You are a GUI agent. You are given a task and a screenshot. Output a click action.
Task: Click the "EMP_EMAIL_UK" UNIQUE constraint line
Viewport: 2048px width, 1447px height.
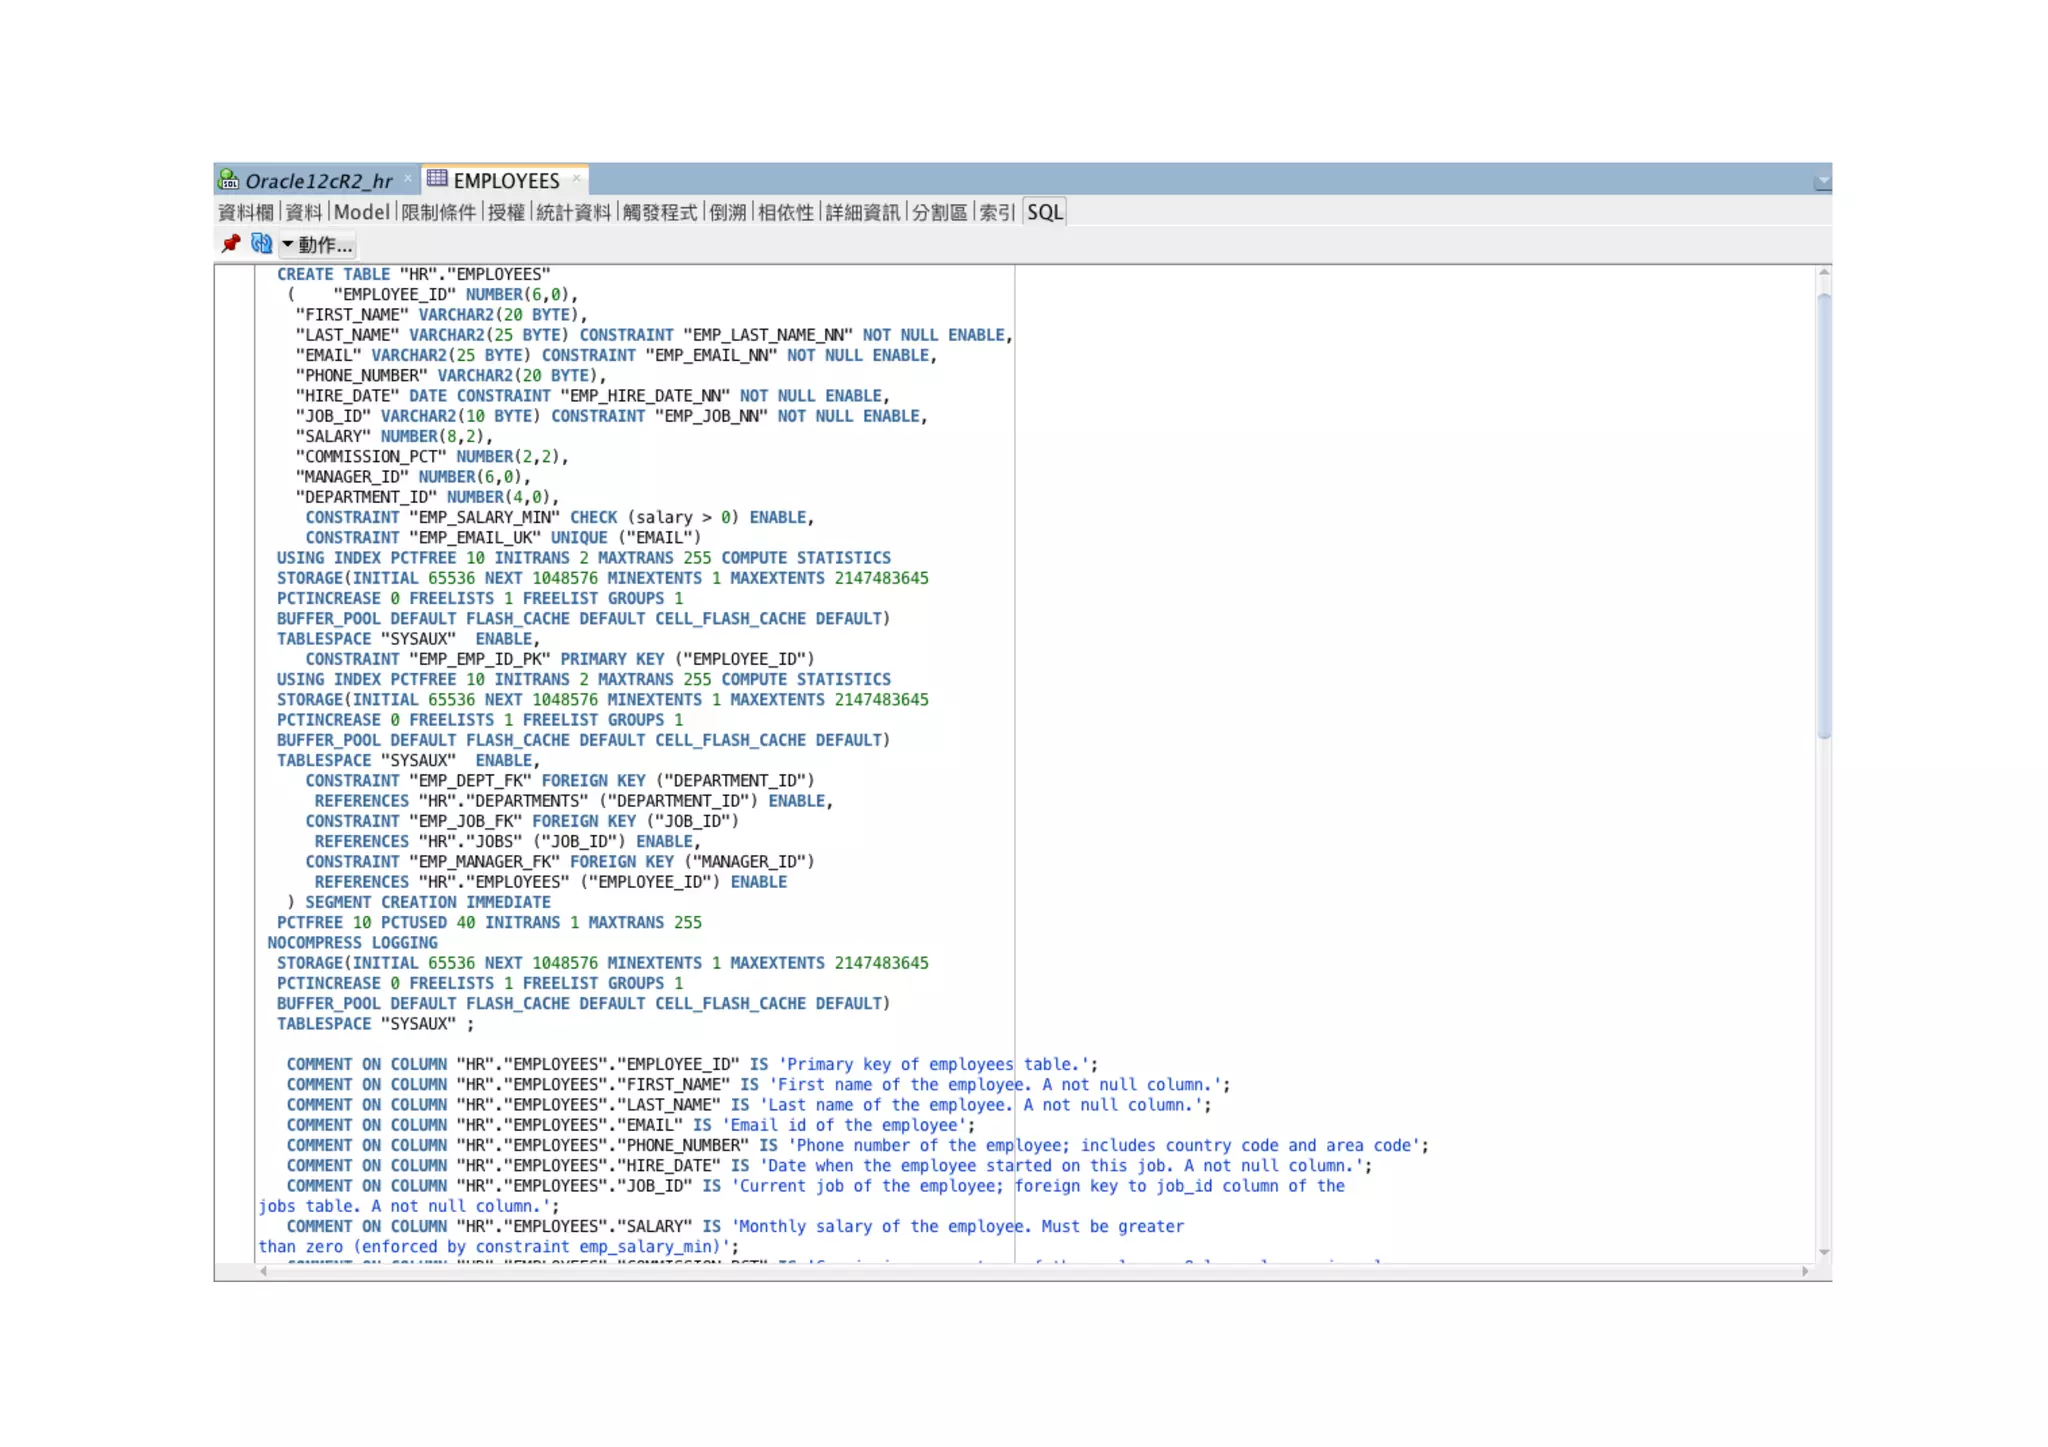pyautogui.click(x=503, y=537)
